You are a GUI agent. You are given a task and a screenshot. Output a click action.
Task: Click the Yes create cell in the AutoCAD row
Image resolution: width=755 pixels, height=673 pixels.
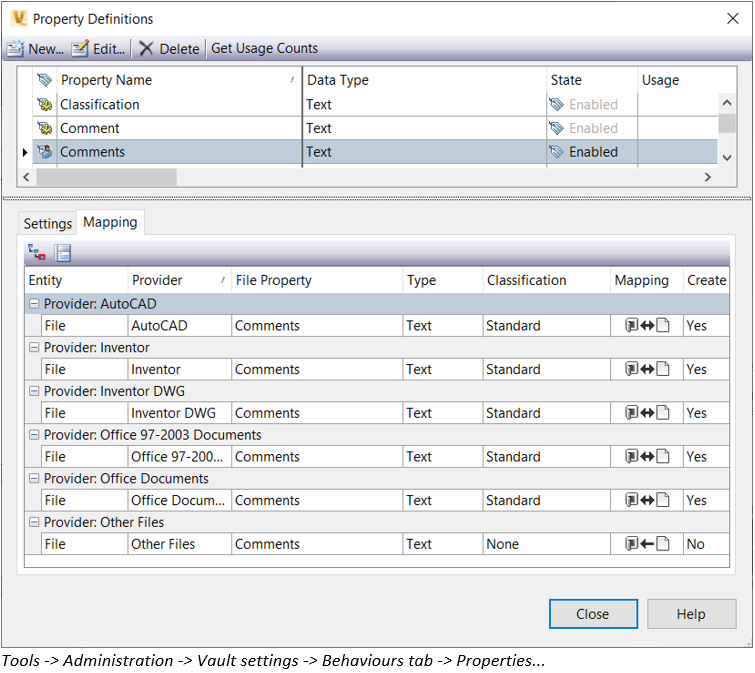tap(706, 326)
